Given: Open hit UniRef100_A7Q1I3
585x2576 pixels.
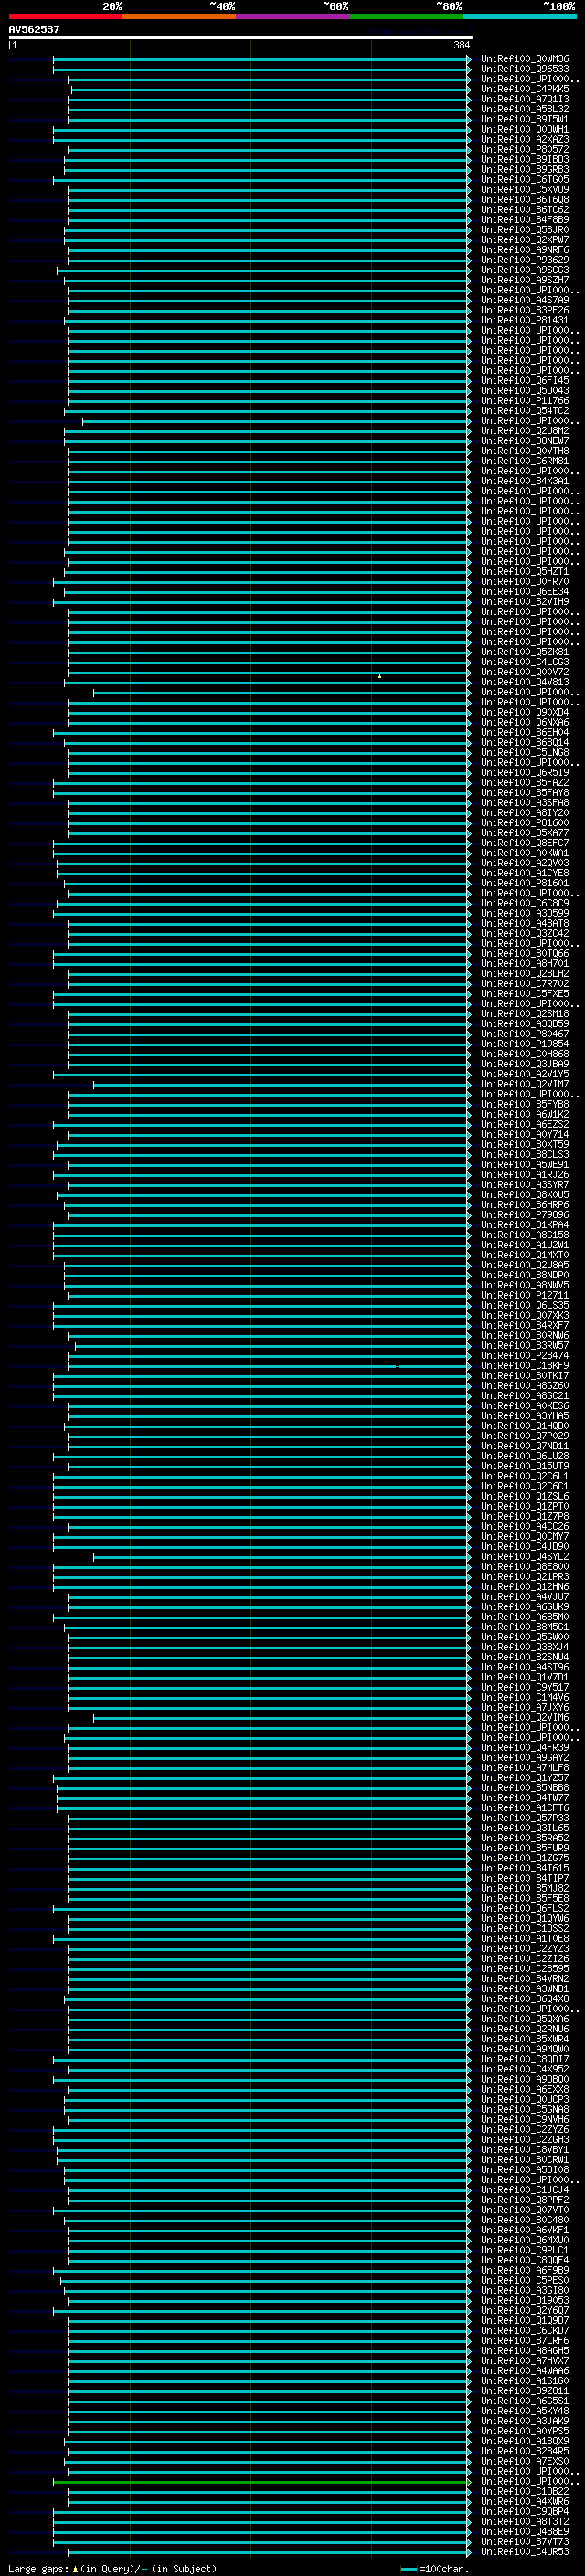Looking at the screenshot, I should (x=525, y=99).
